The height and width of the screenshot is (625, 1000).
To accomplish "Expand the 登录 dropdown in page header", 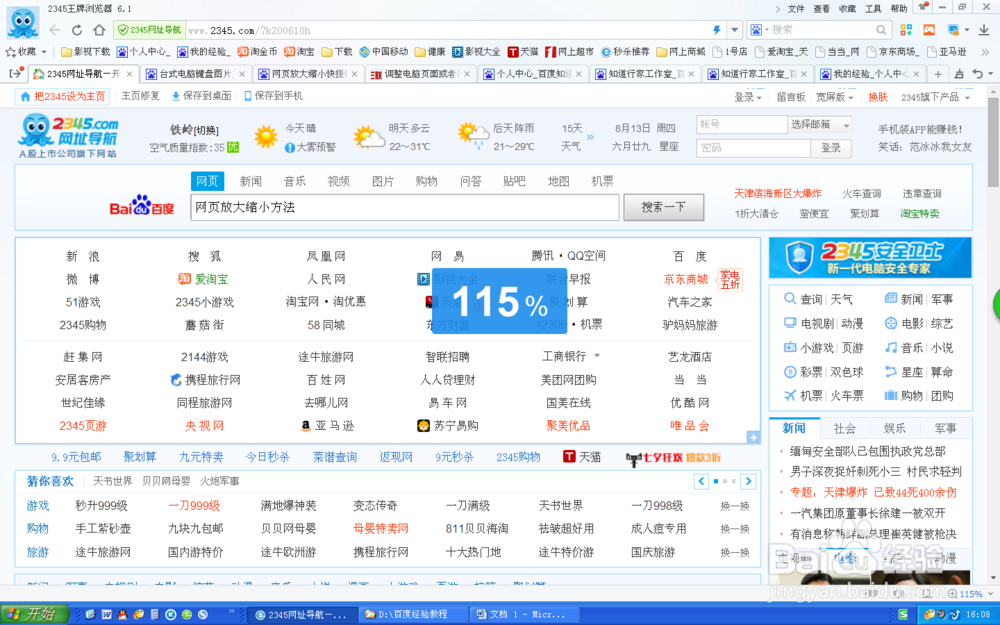I will [x=748, y=97].
